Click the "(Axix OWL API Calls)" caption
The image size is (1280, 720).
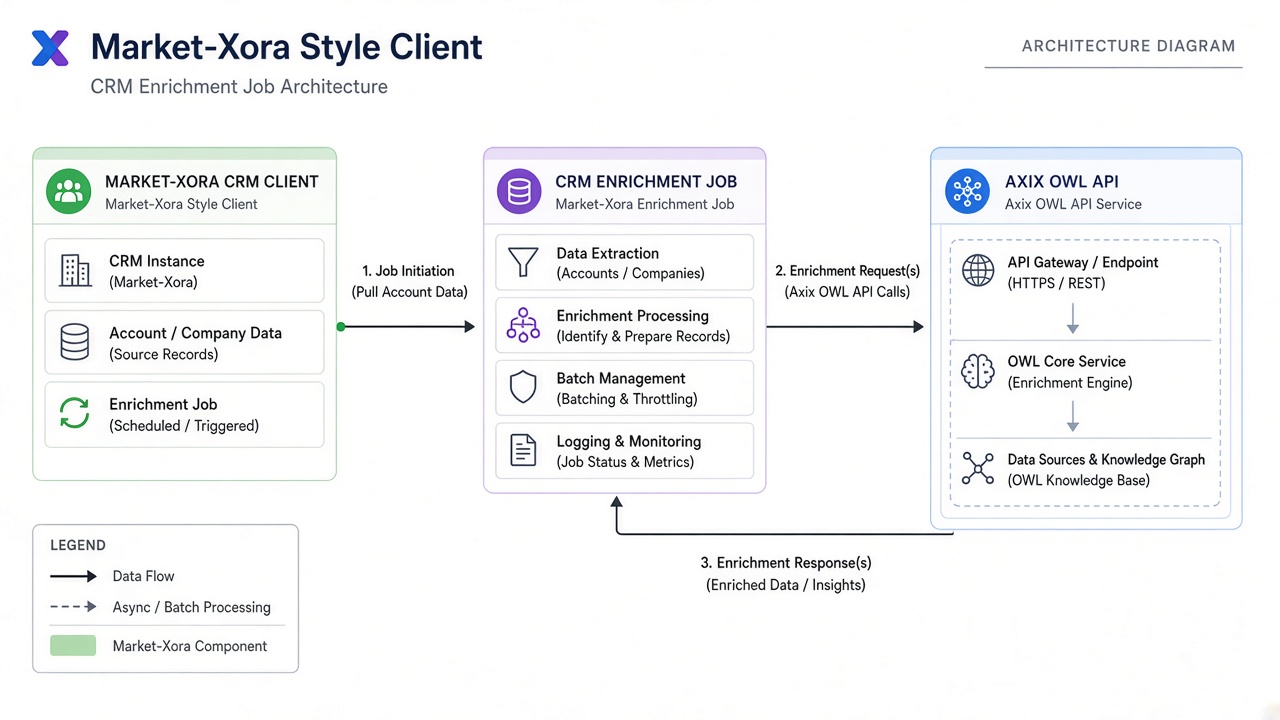[847, 292]
